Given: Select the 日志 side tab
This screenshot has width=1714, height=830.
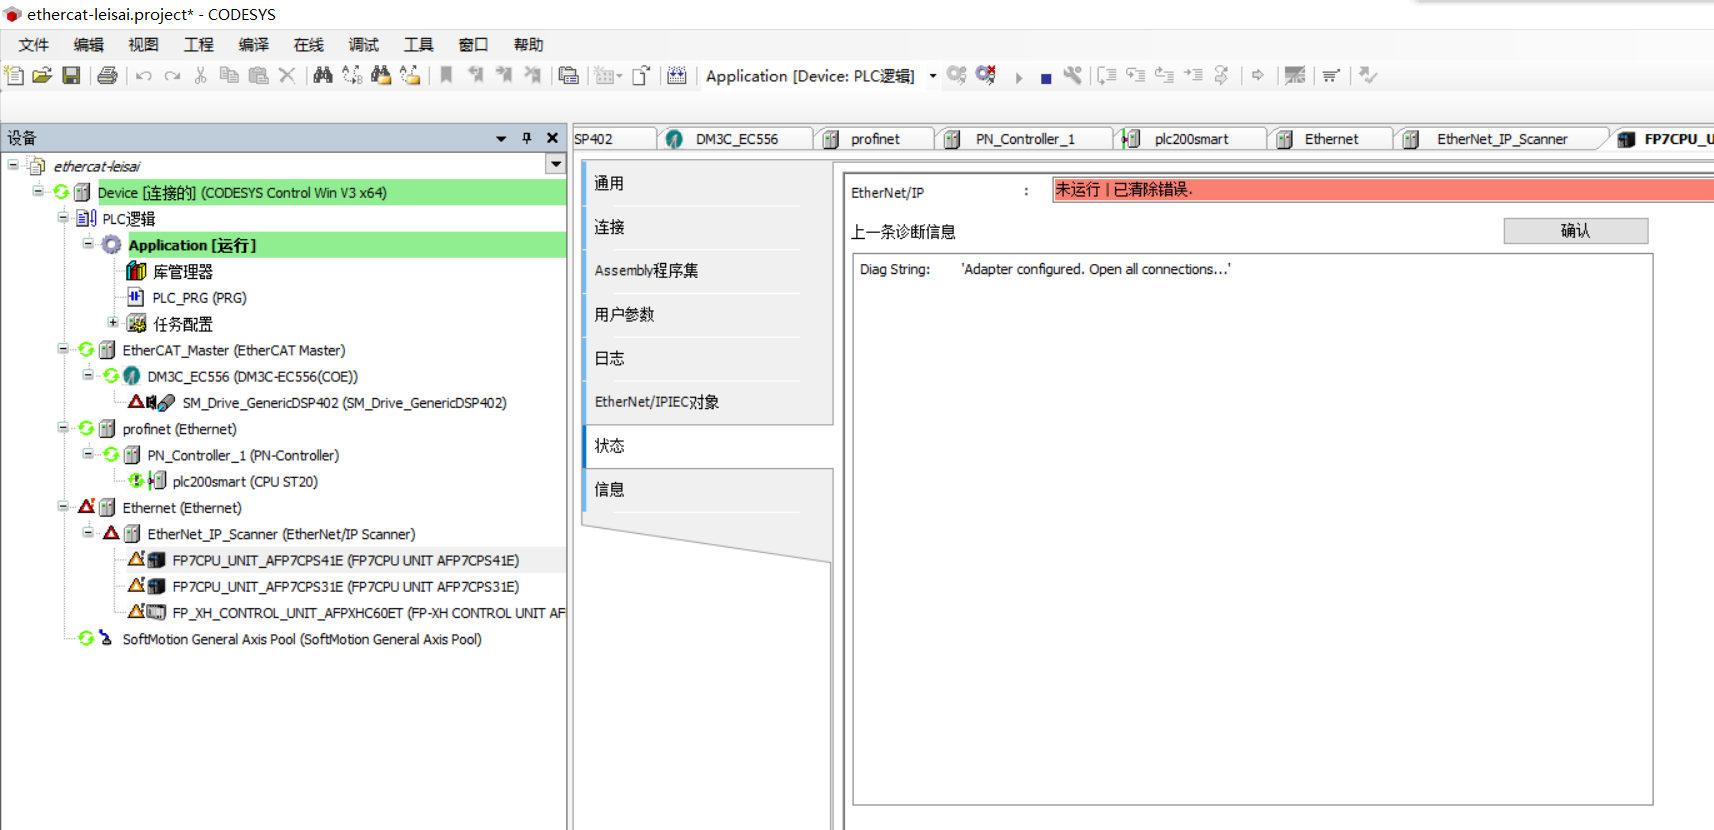Looking at the screenshot, I should (x=609, y=358).
